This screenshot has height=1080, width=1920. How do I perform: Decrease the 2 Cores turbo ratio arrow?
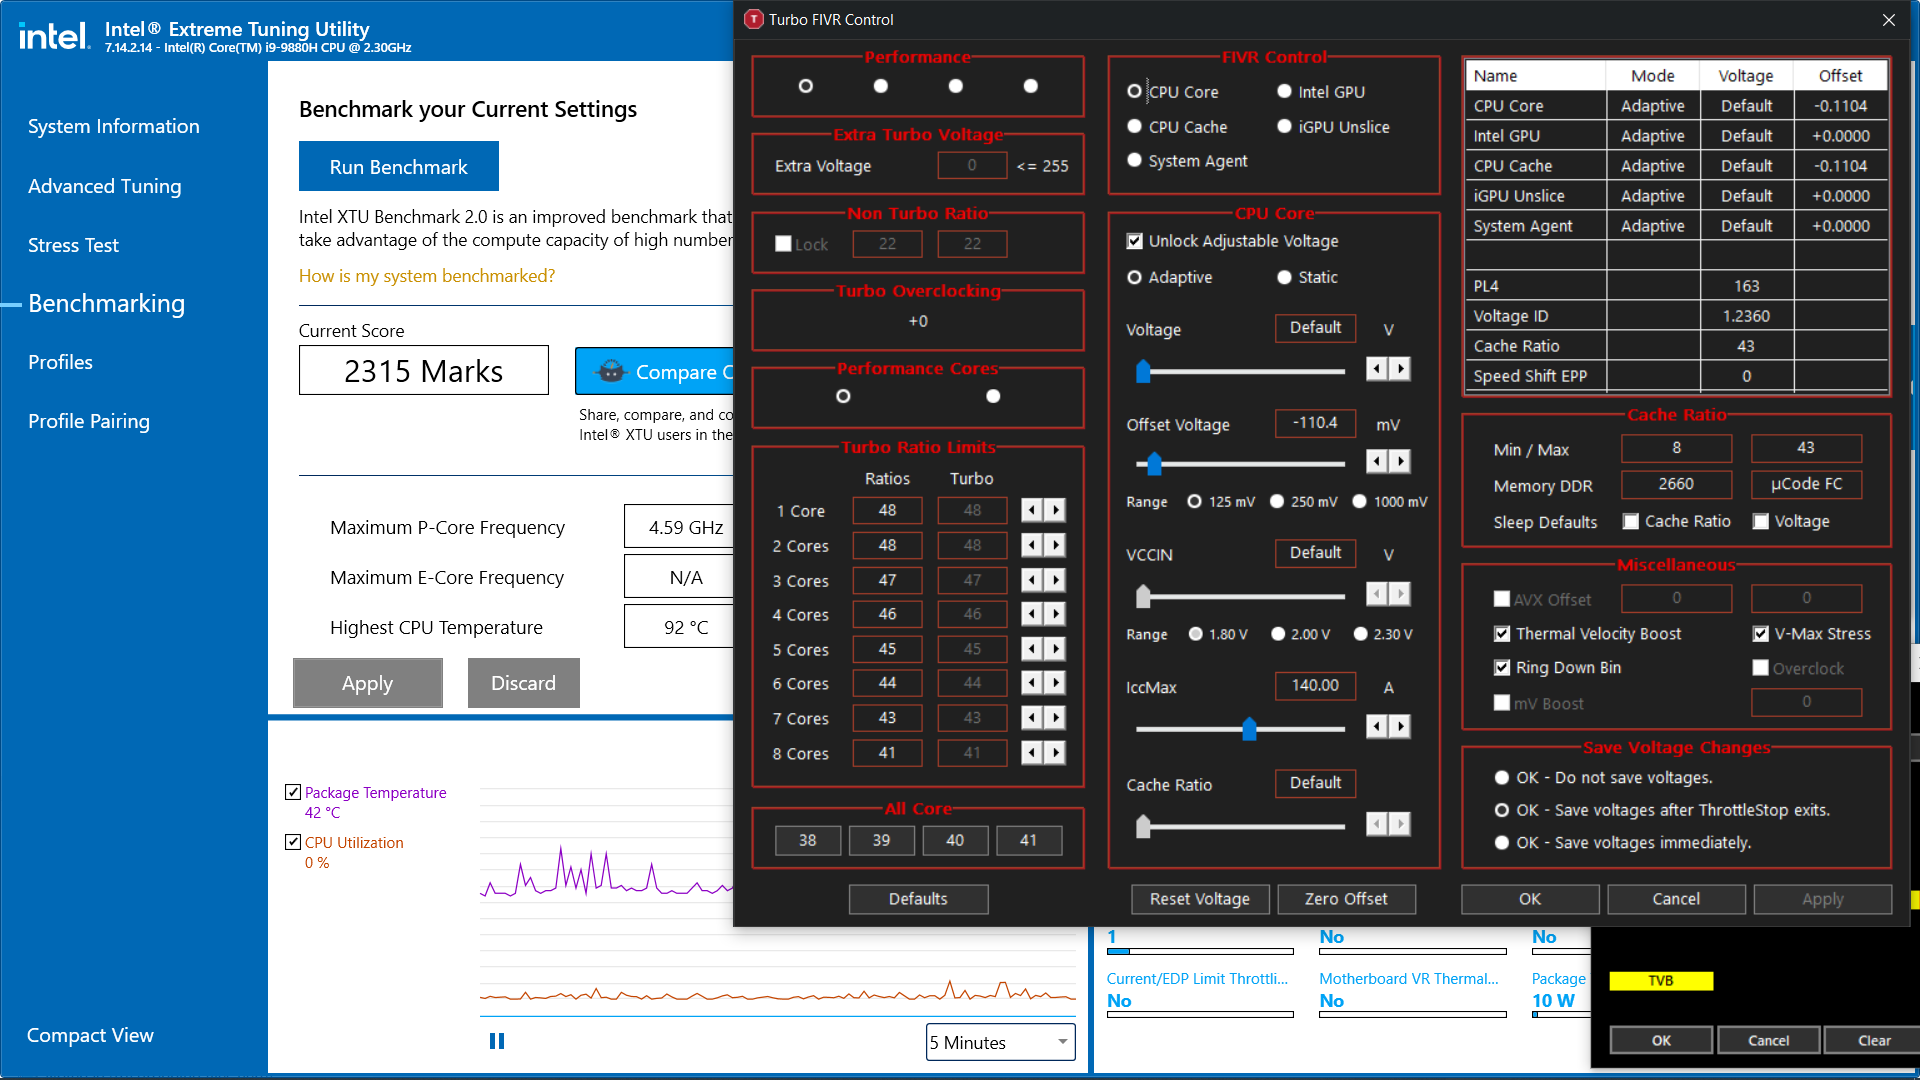pyautogui.click(x=1032, y=546)
